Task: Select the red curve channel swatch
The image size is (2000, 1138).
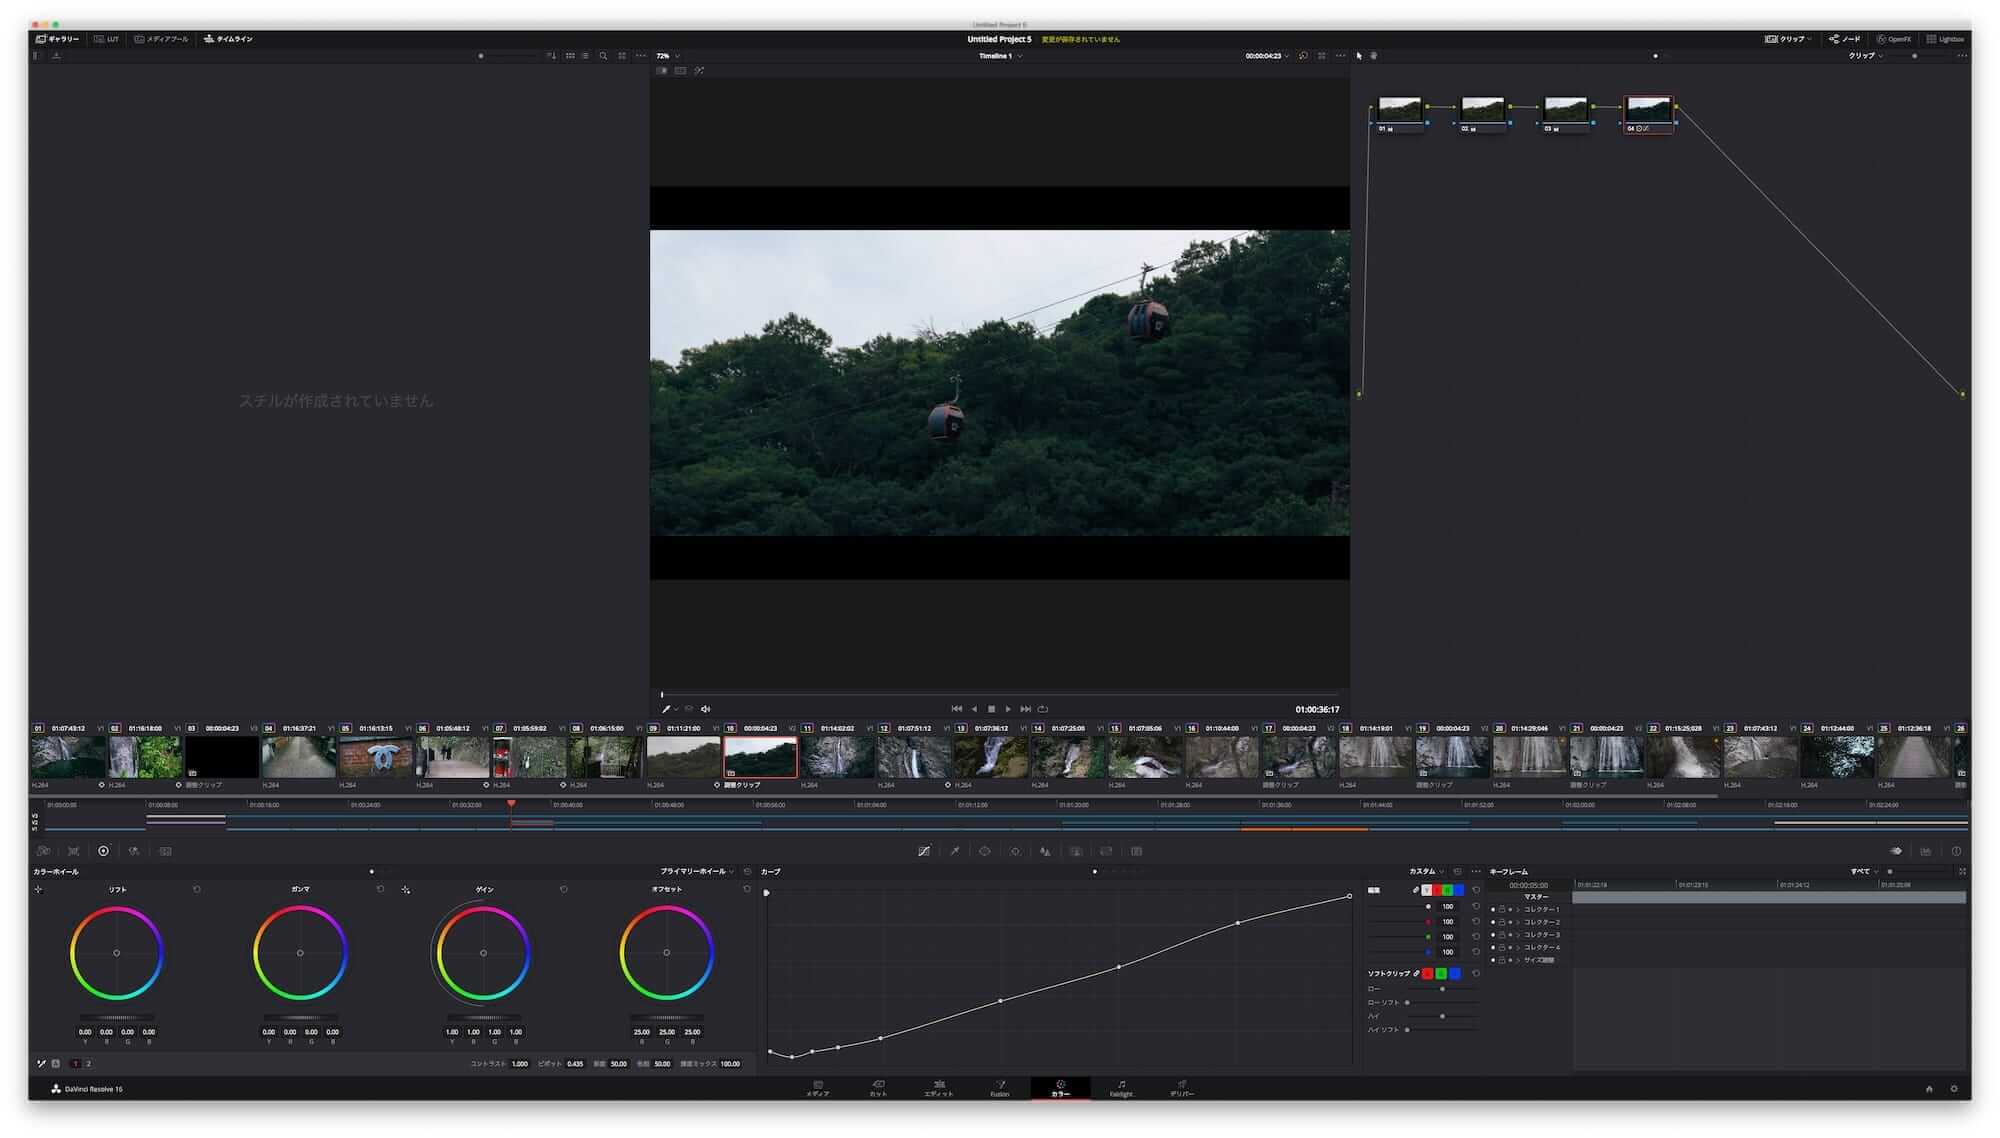Action: pyautogui.click(x=1437, y=890)
